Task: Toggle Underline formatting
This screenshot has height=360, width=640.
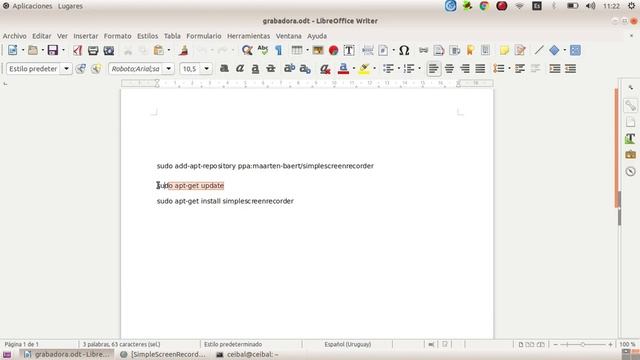Action: (255, 69)
